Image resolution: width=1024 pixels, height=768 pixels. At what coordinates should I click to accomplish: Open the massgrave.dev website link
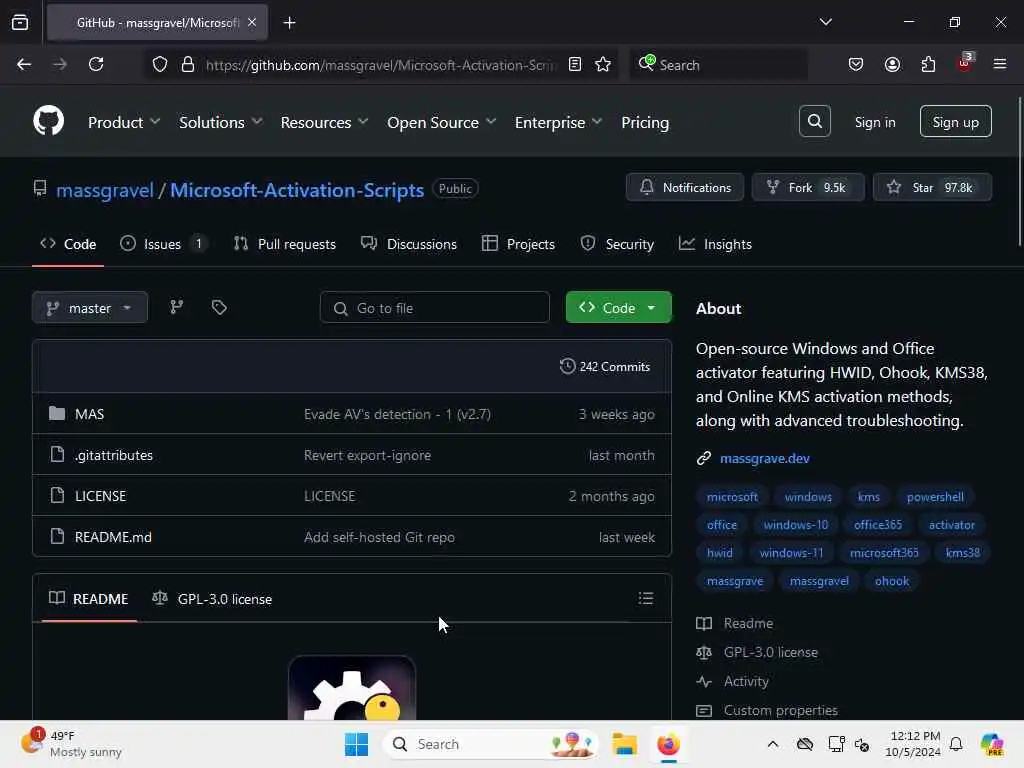point(764,458)
